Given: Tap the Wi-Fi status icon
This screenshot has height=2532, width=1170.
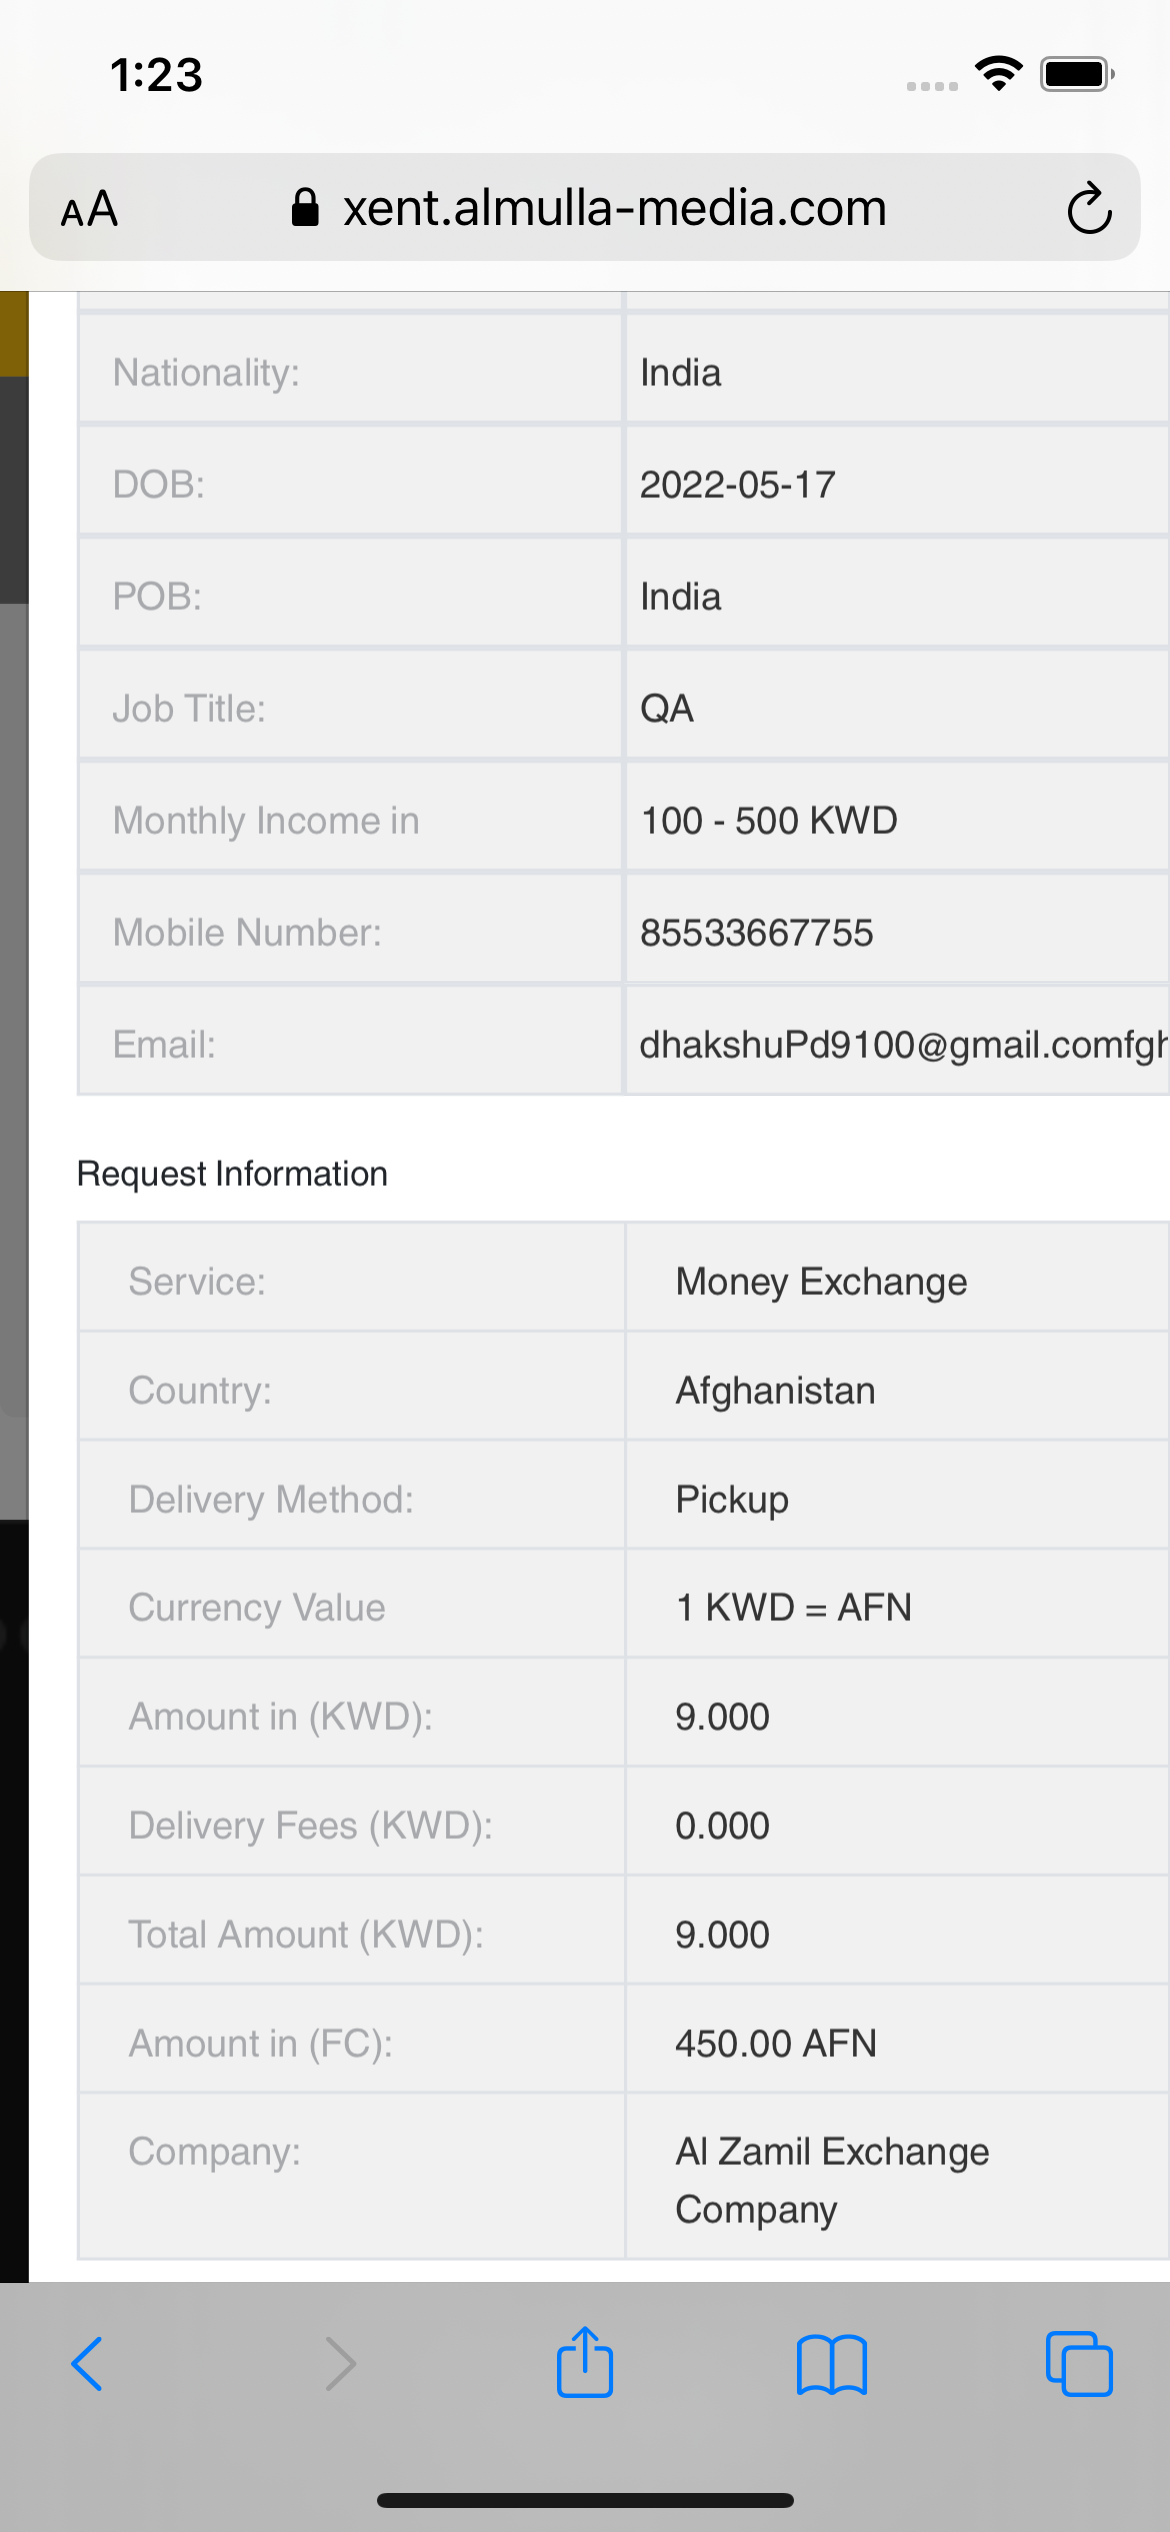Looking at the screenshot, I should pyautogui.click(x=998, y=74).
